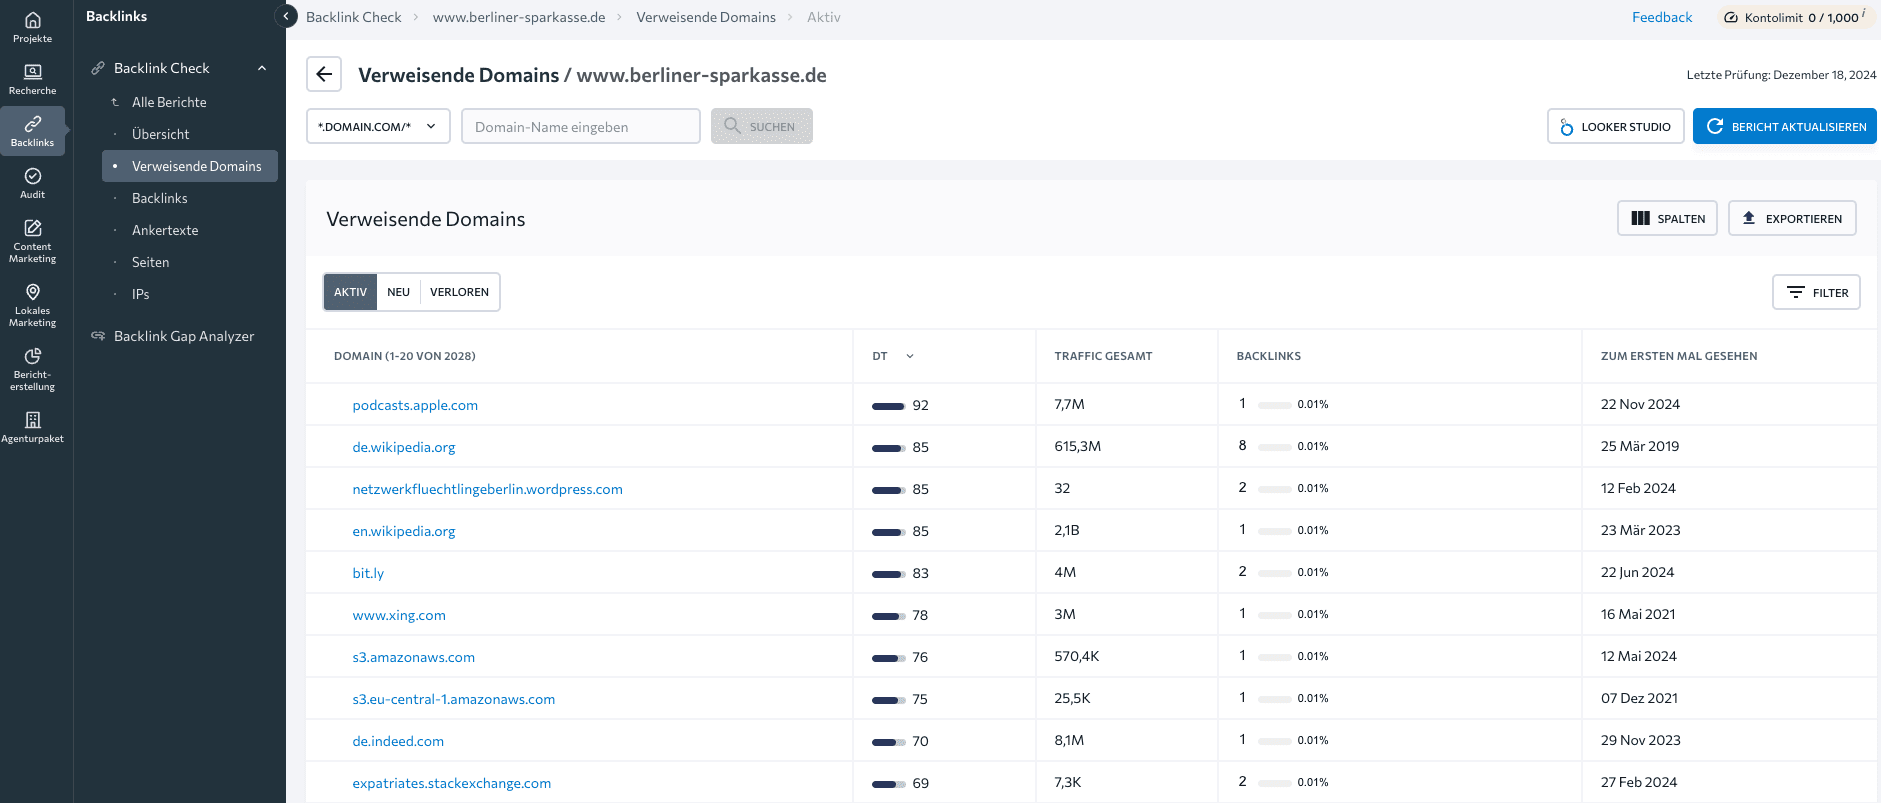
Task: Click the Kontolimit gauge icon
Action: 1731,17
